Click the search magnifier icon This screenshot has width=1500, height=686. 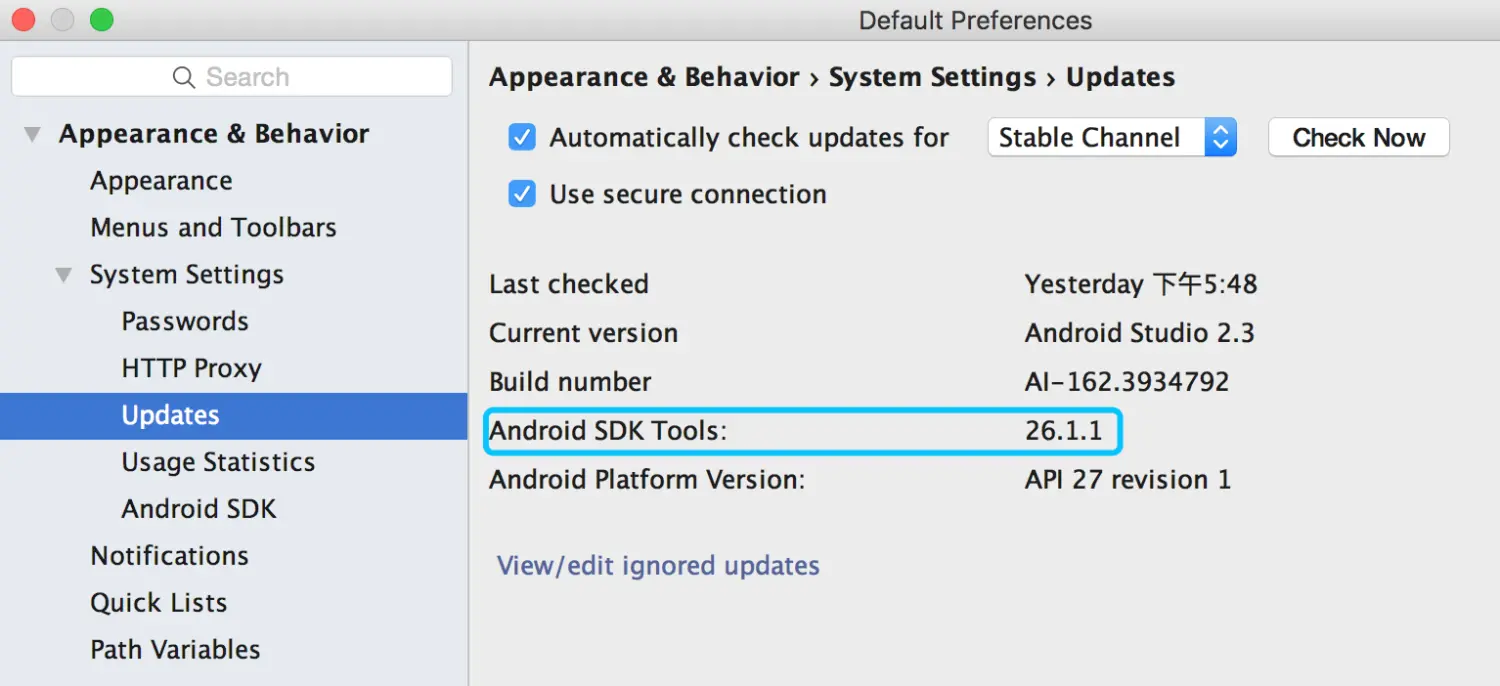click(183, 77)
